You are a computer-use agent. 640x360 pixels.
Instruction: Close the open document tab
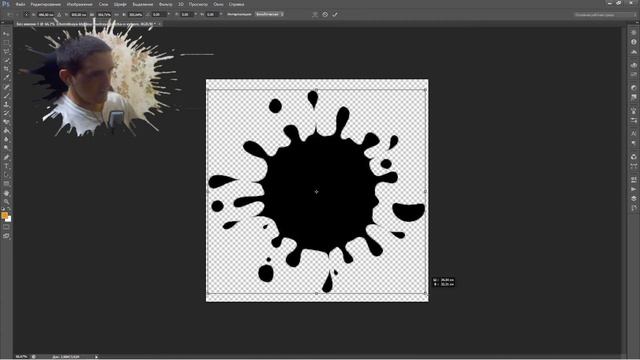[159, 24]
